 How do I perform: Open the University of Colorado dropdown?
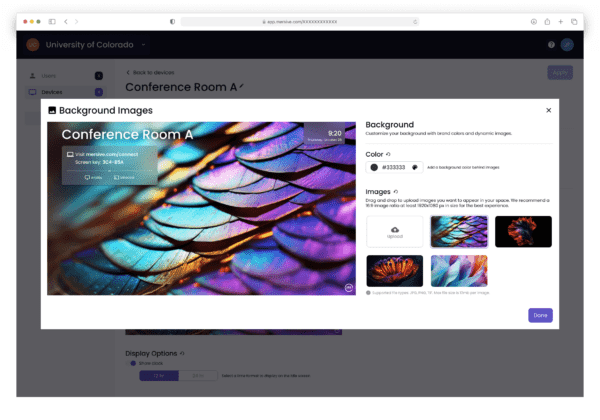(x=144, y=45)
